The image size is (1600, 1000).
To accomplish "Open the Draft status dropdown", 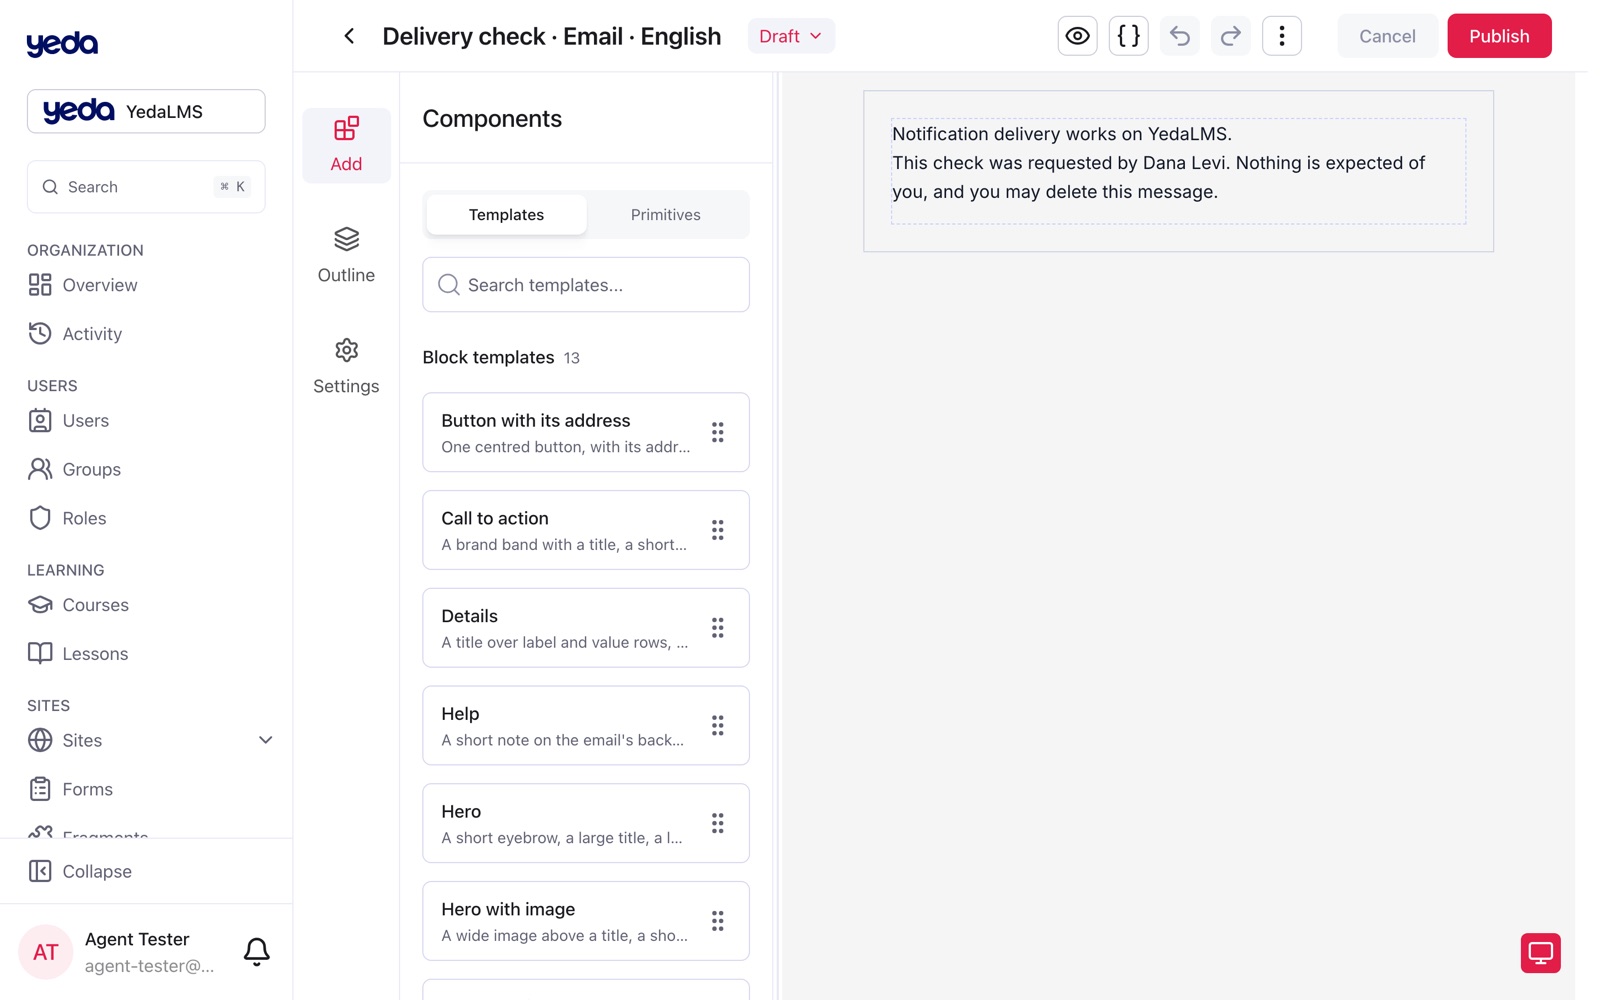I will point(791,36).
